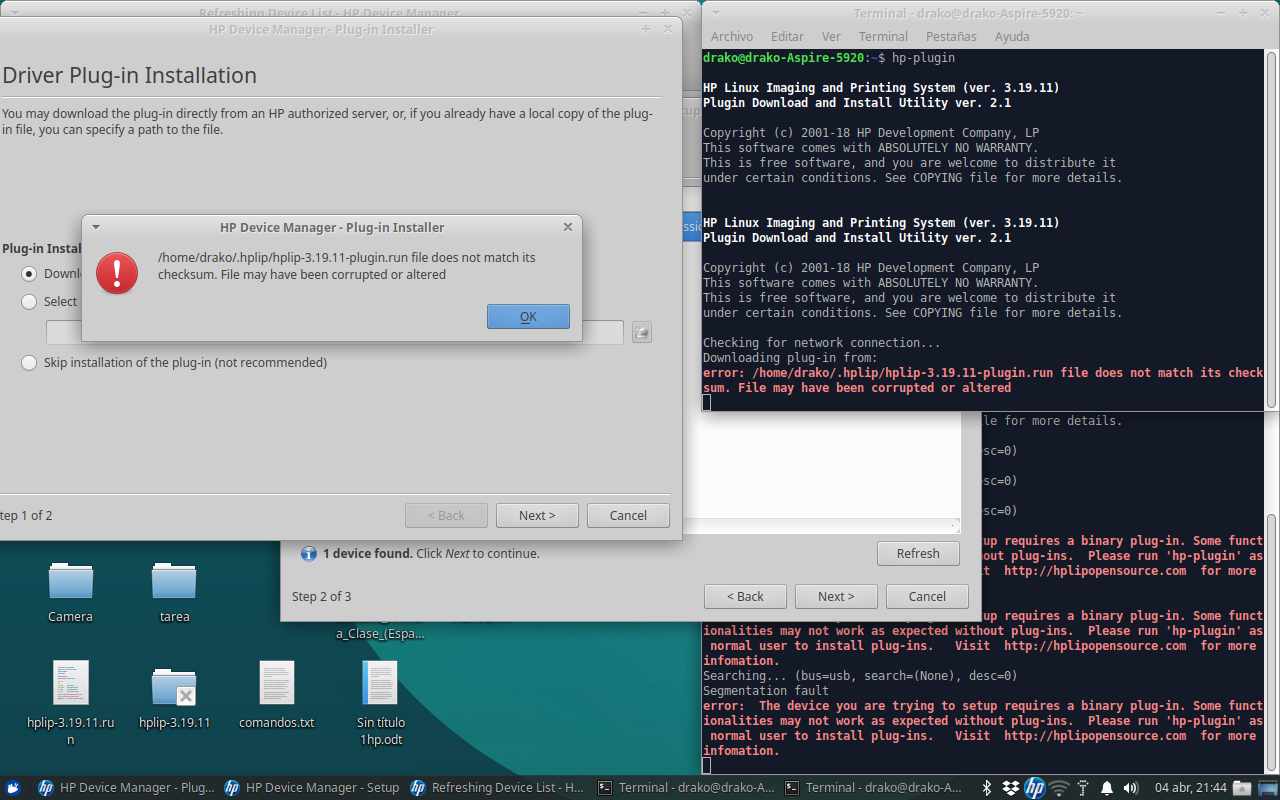Screen dimensions: 1280x800
Task: Click the Dropbox tray icon
Action: (1010, 788)
